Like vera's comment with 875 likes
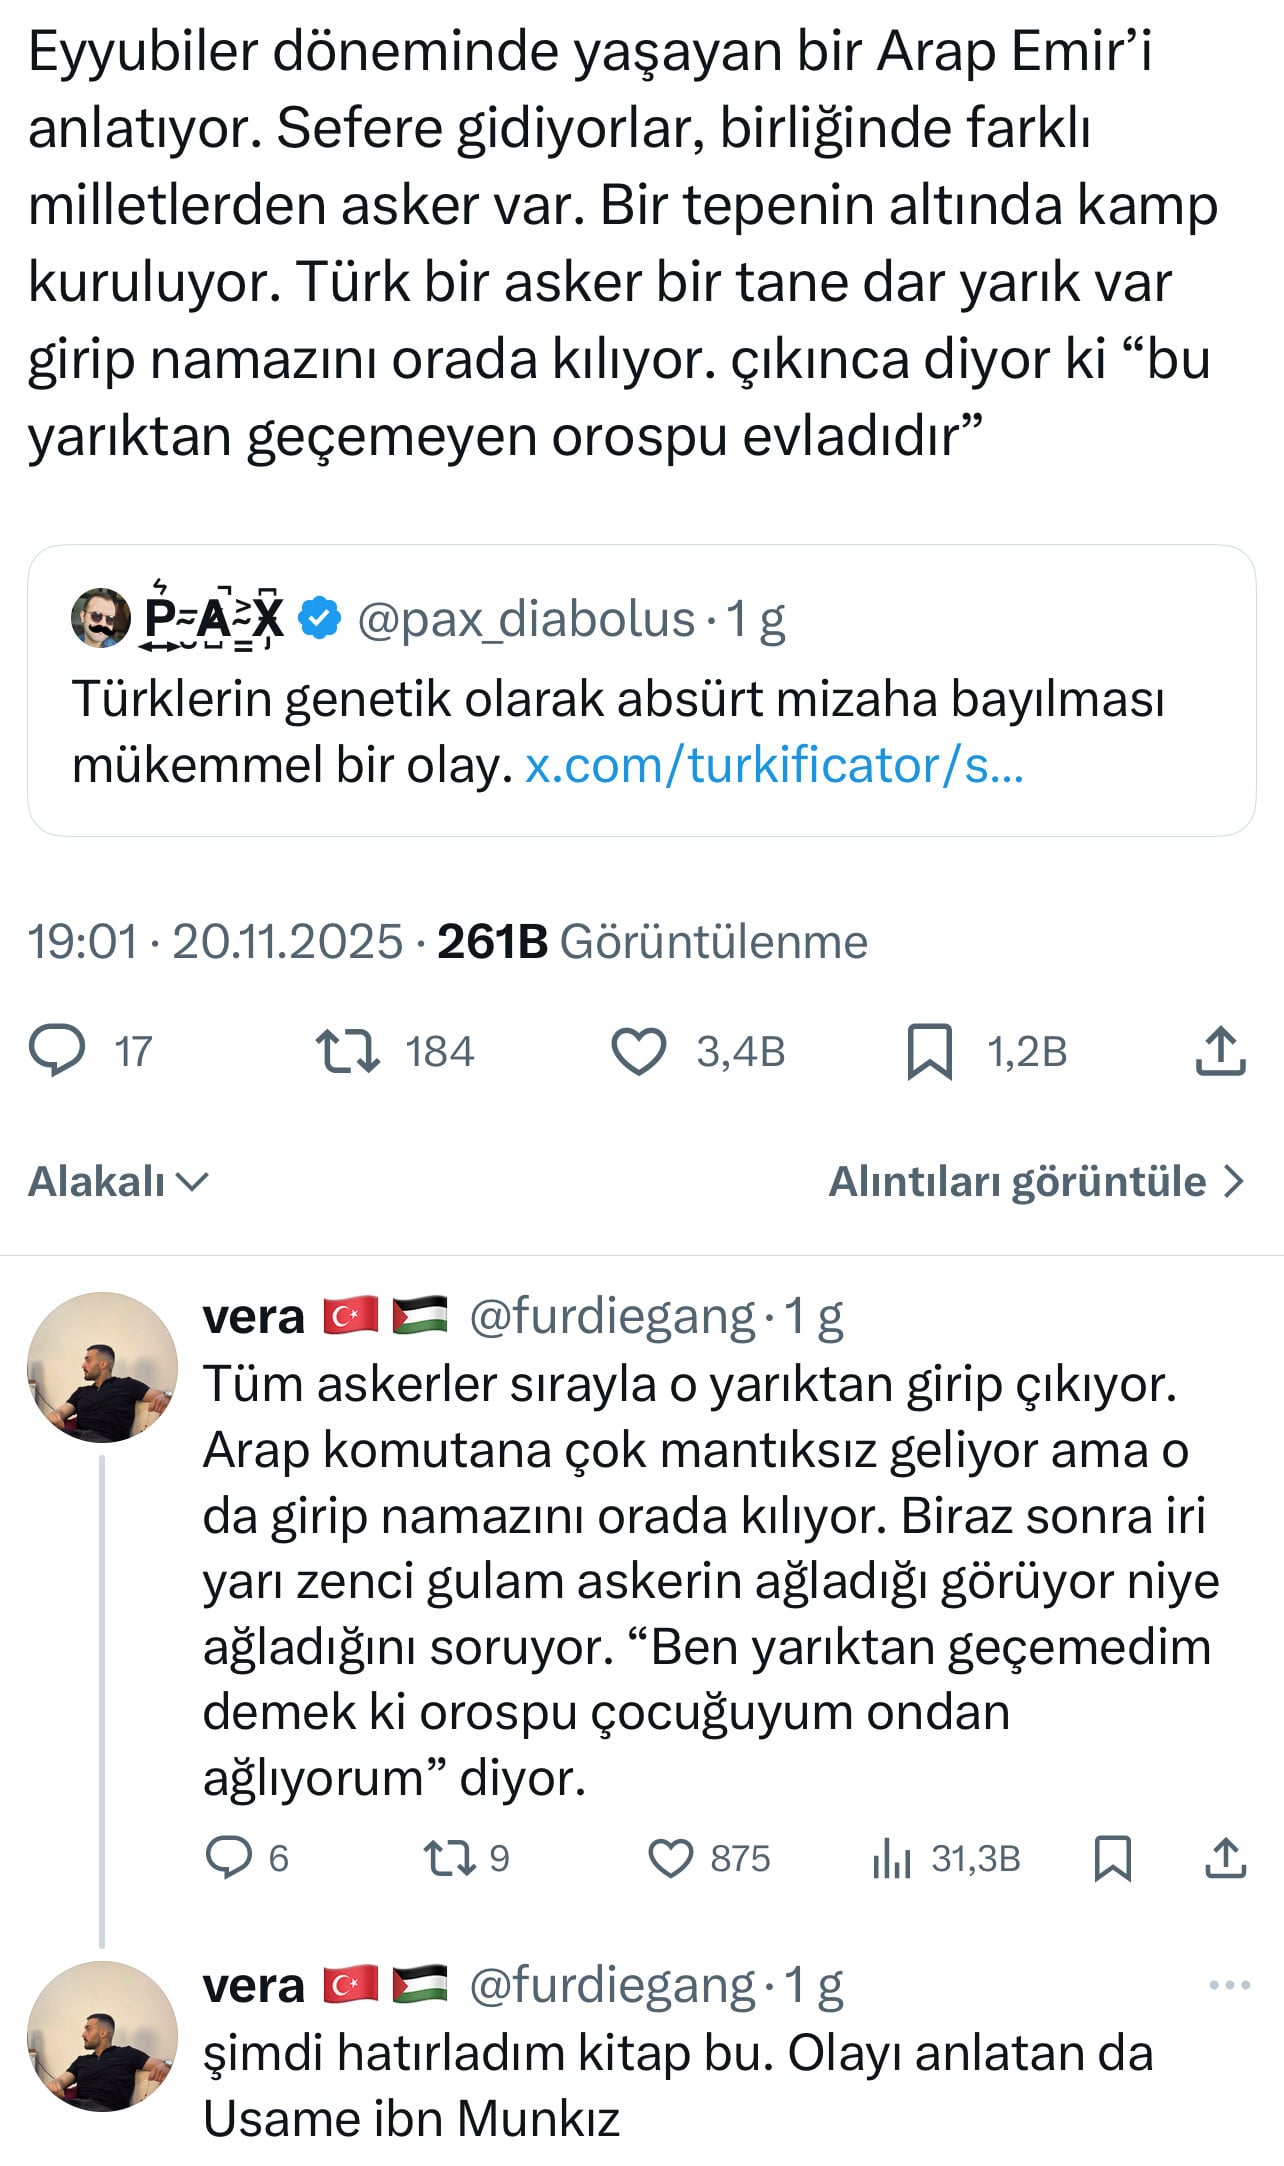 [x=670, y=1858]
